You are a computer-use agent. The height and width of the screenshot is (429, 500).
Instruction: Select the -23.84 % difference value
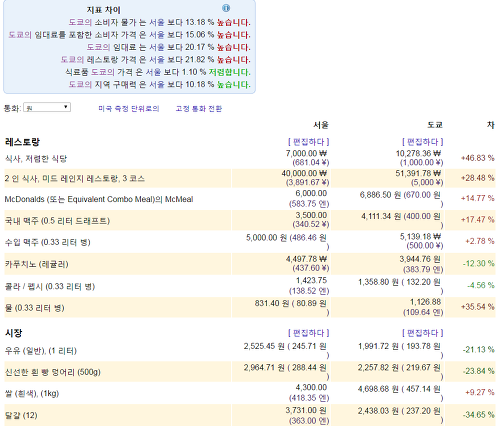[x=479, y=371]
